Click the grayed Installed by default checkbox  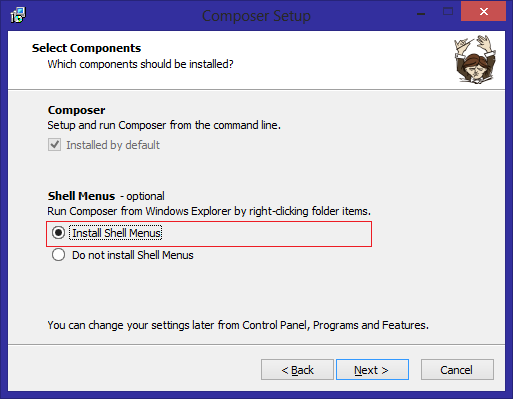coord(54,145)
